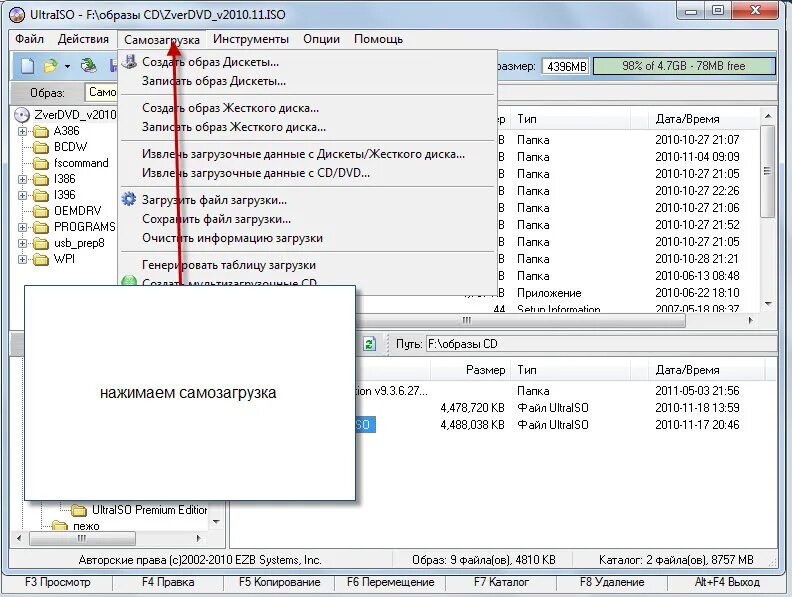Image resolution: width=792 pixels, height=597 pixels.
Task: Select the row dated 2010-11-18 13:59
Action: click(566, 408)
